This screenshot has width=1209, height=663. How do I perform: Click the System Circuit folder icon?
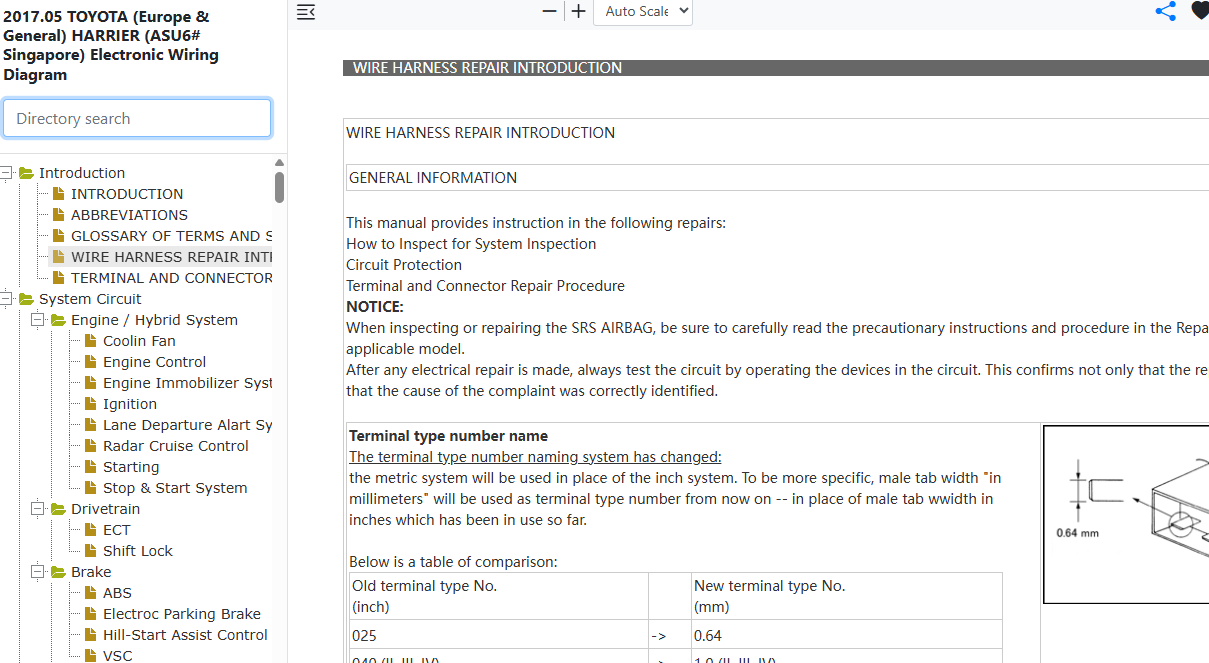26,299
